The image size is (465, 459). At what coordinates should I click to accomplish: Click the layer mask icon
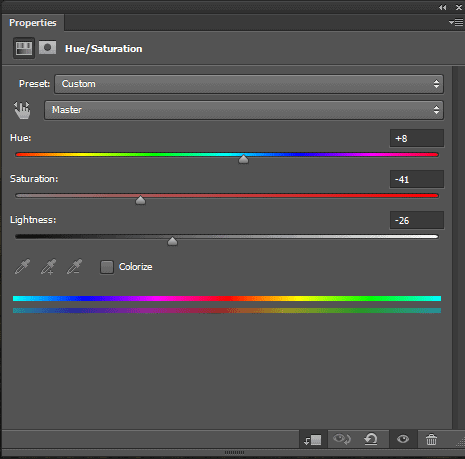pyautogui.click(x=47, y=48)
